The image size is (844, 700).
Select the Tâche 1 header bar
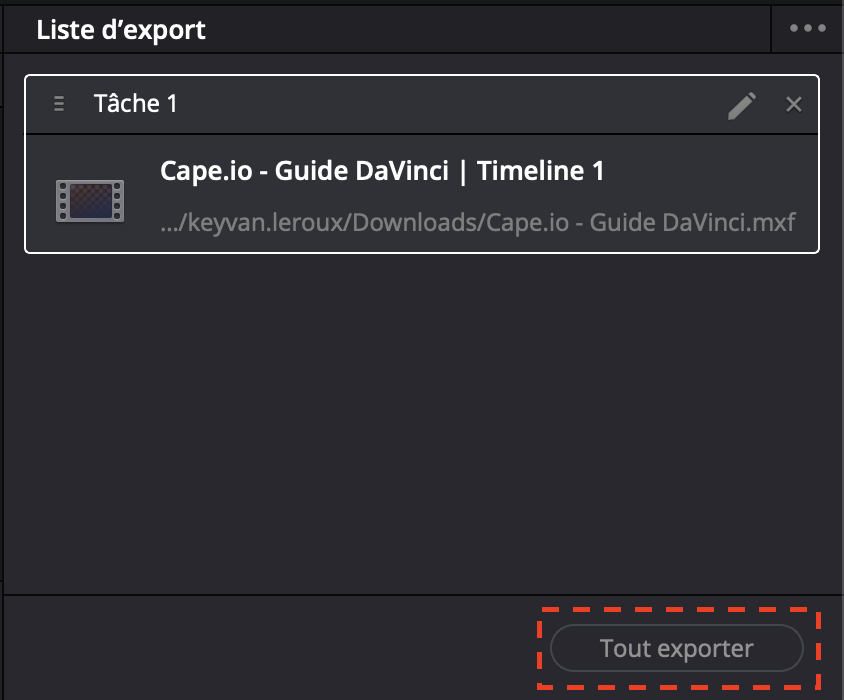[420, 104]
